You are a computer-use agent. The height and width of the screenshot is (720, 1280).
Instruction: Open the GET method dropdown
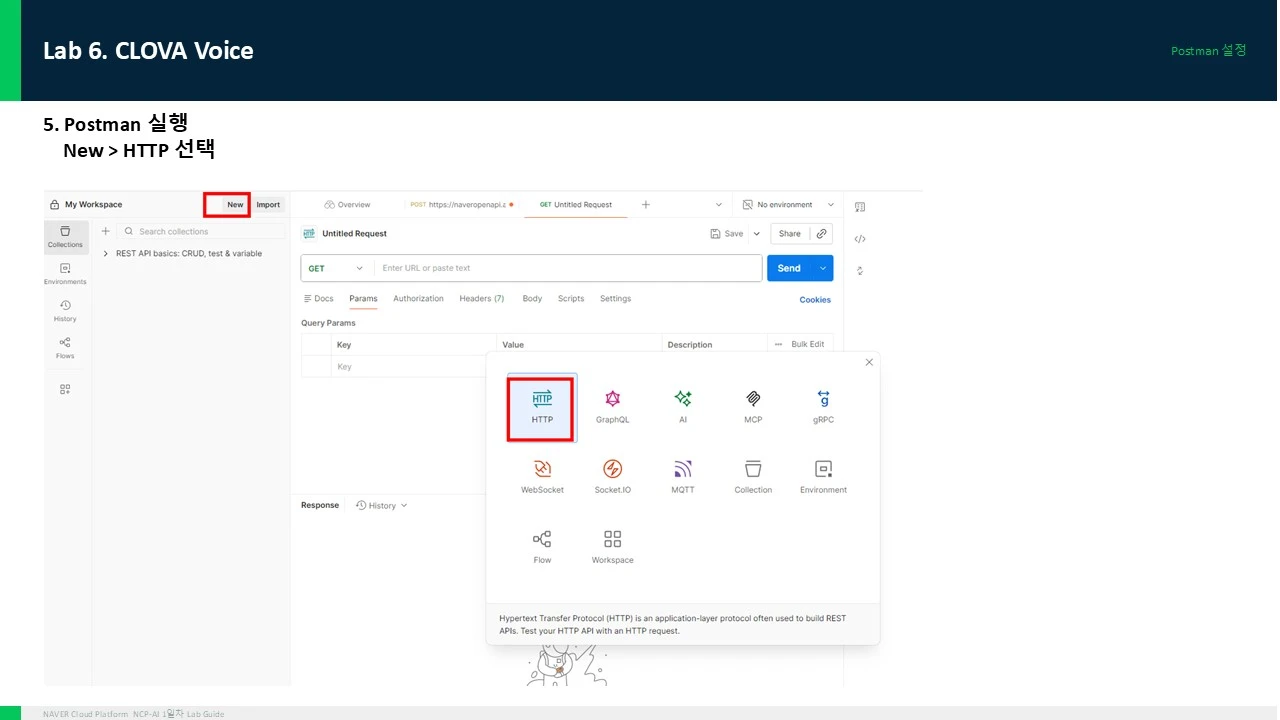click(x=337, y=268)
